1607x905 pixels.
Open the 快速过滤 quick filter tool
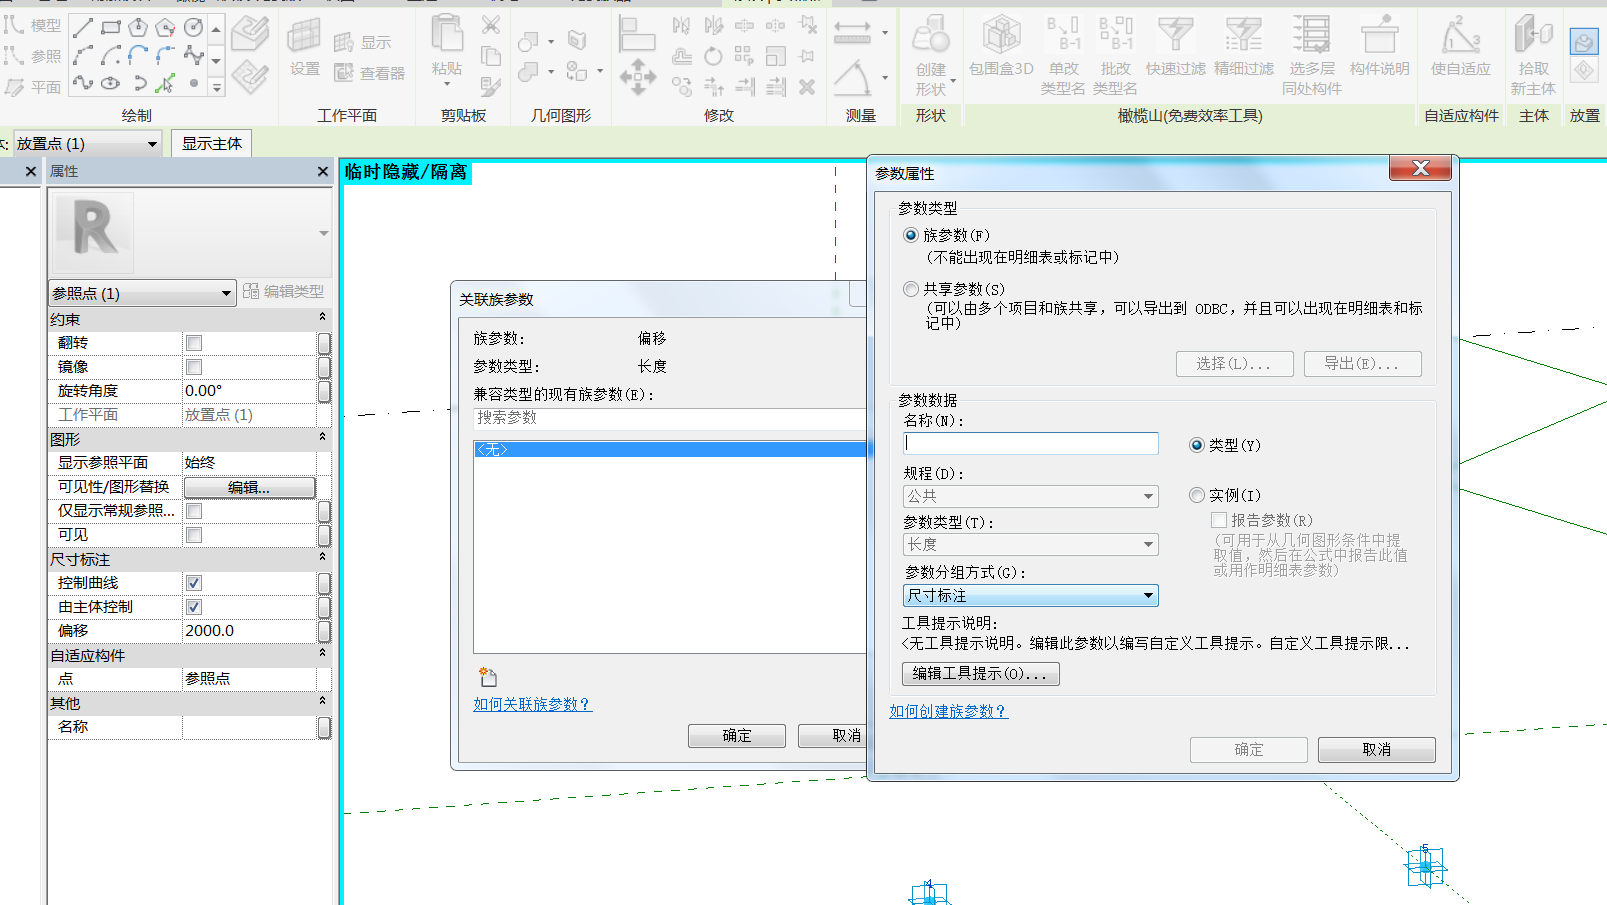click(x=1175, y=36)
